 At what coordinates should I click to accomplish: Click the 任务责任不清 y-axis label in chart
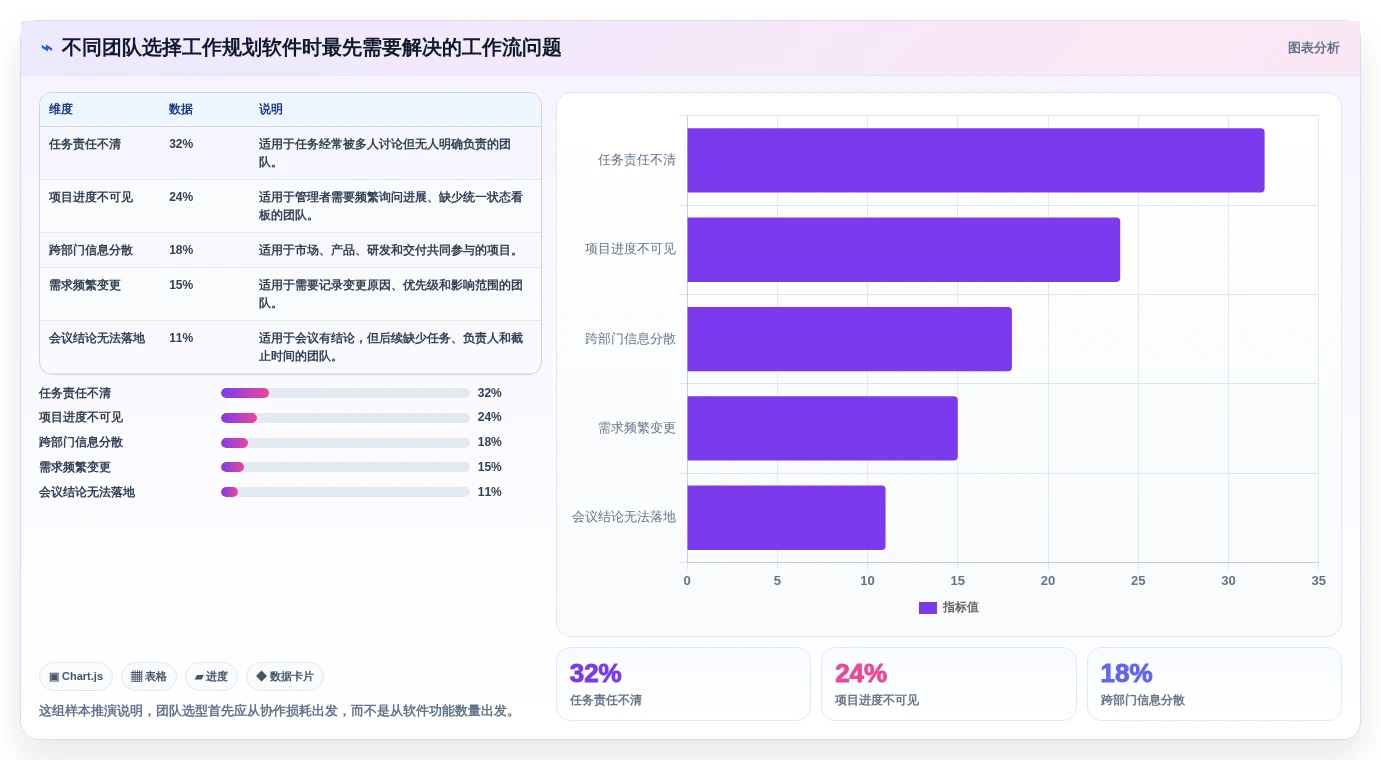click(637, 160)
